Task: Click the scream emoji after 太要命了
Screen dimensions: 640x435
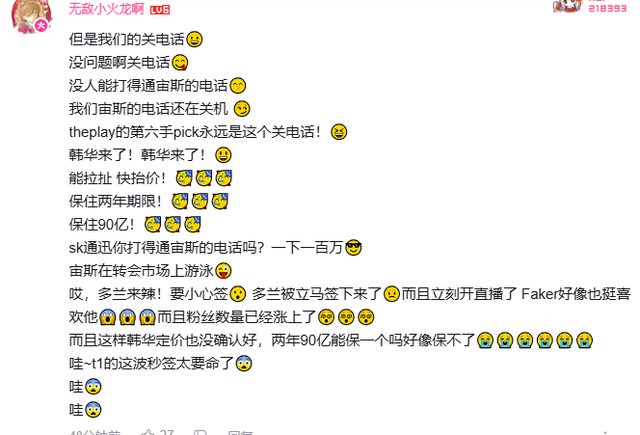Action: click(x=244, y=363)
